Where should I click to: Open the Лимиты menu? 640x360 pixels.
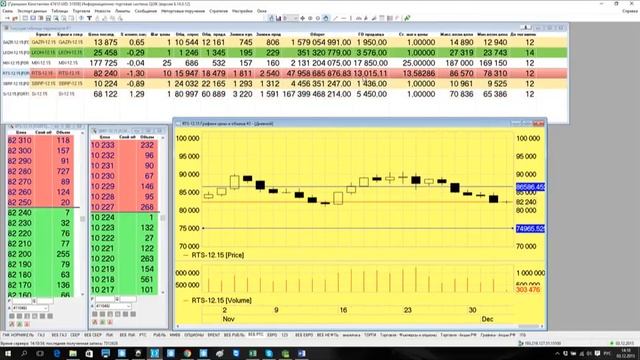pyautogui.click(x=122, y=11)
